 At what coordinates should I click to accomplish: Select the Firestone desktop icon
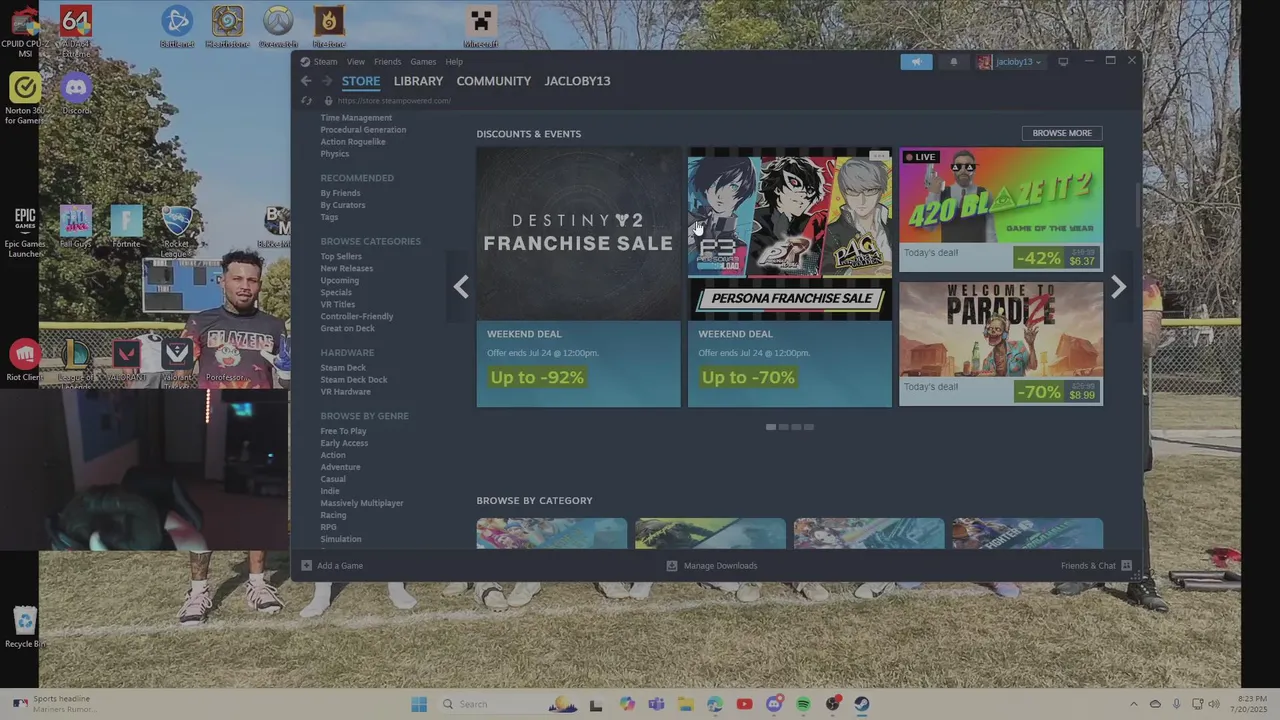coord(328,26)
